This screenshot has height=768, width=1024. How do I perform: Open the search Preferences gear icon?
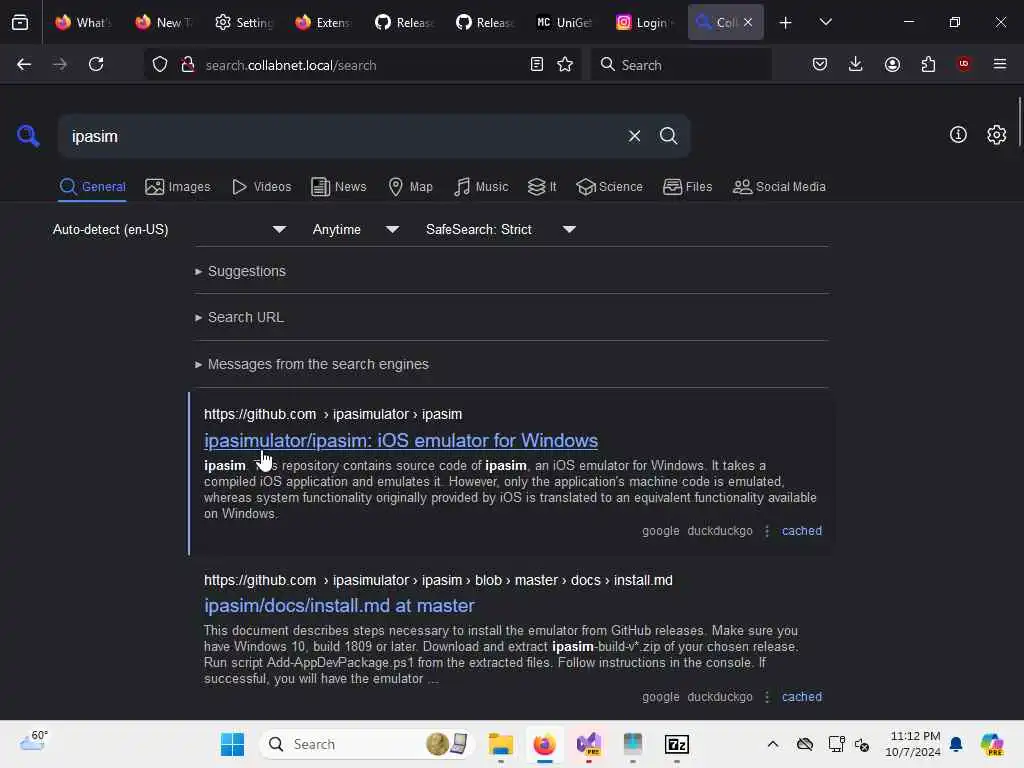pos(996,135)
